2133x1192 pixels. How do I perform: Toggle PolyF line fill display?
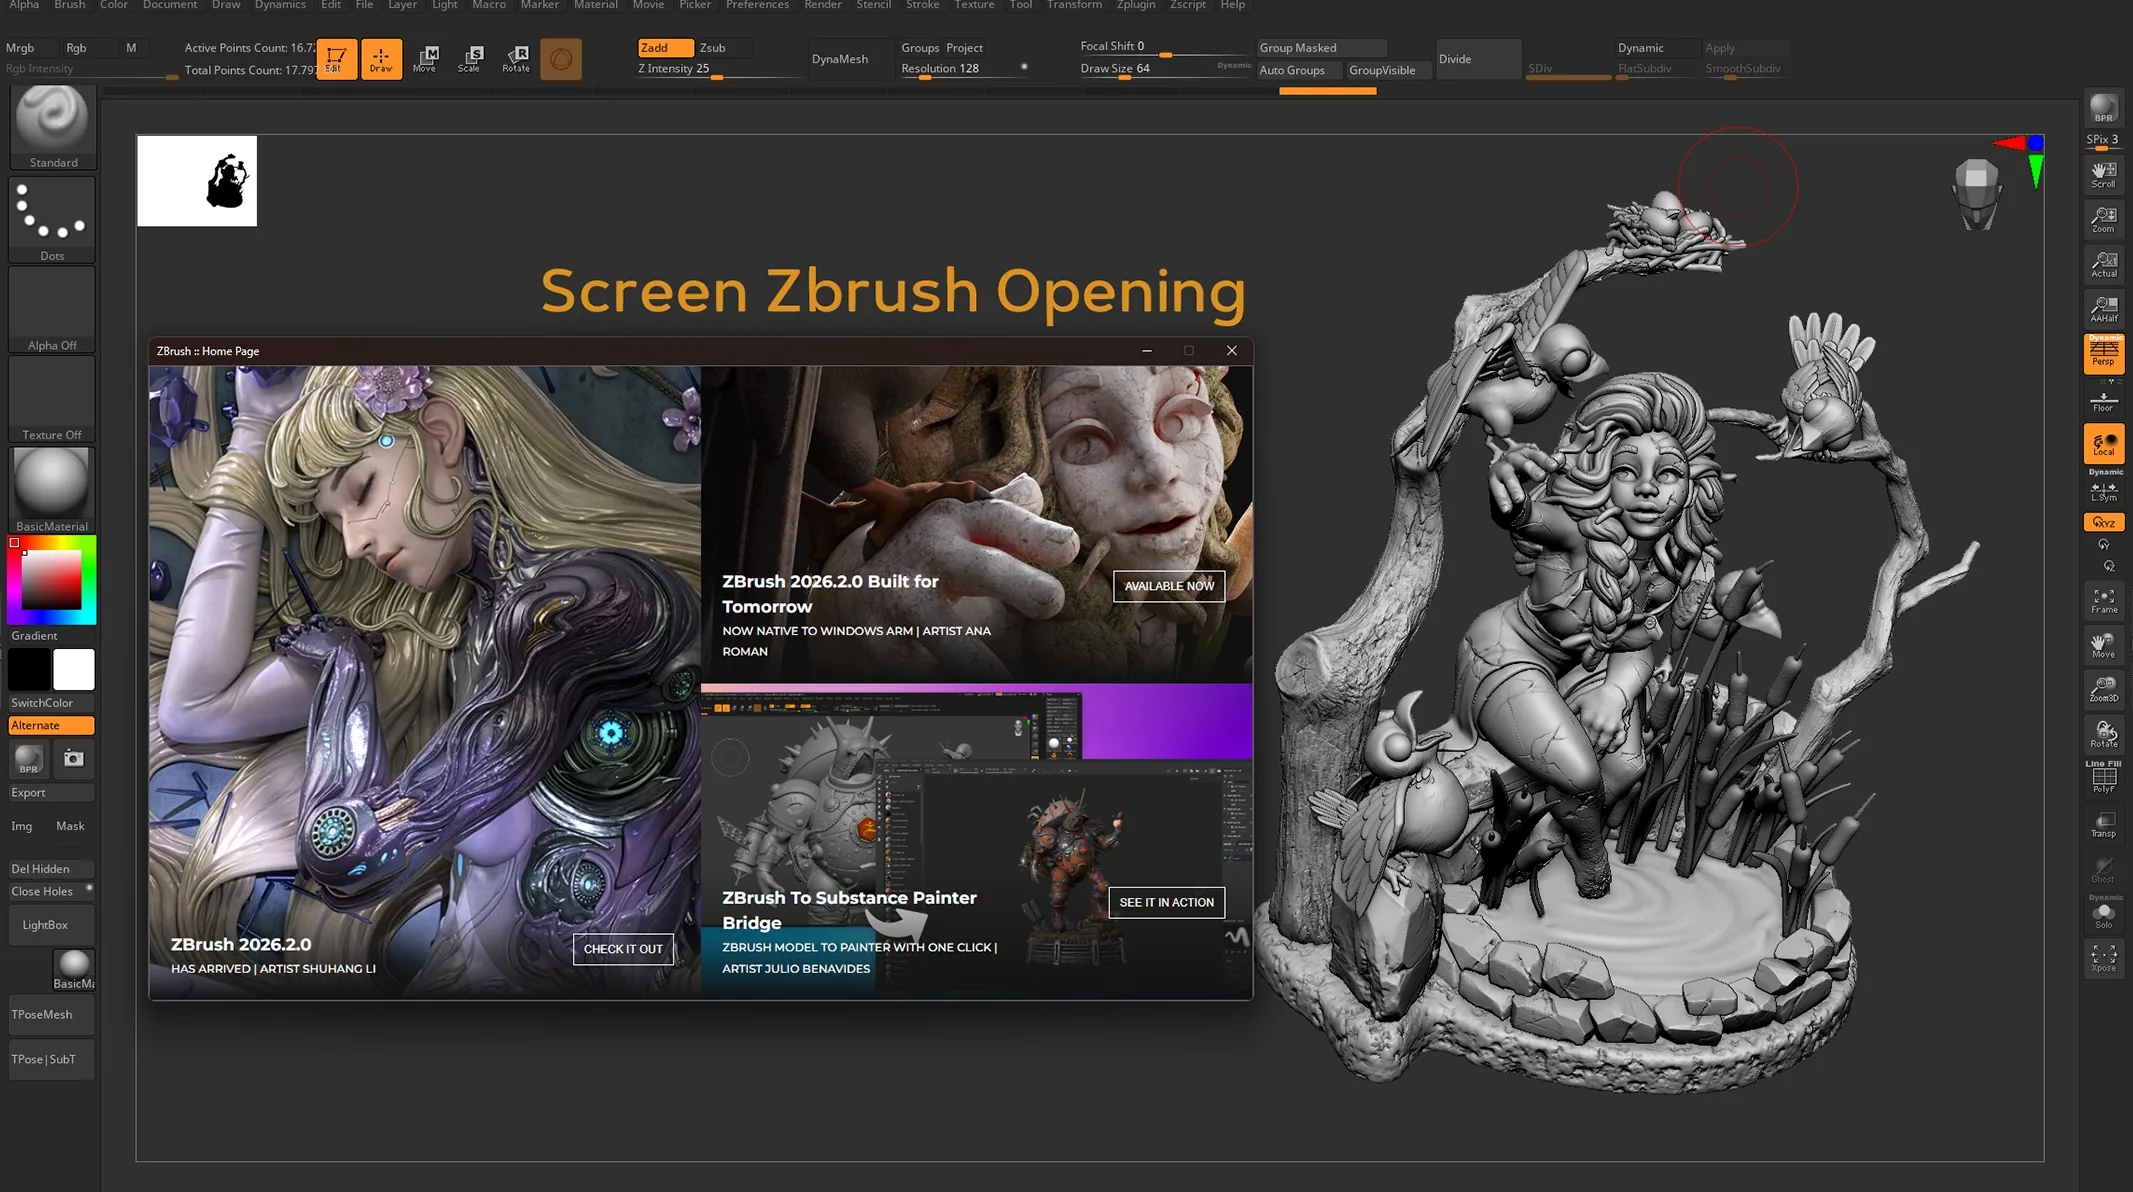2103,779
